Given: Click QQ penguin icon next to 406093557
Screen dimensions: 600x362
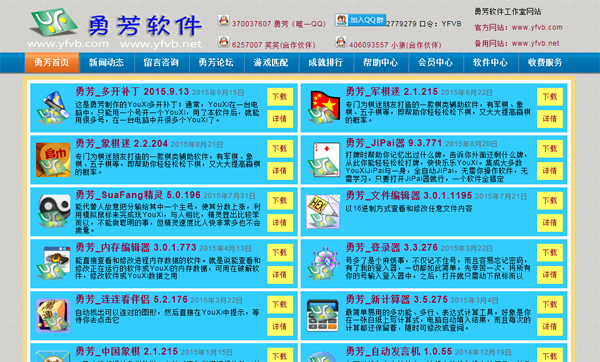Looking at the screenshot, I should 341,42.
